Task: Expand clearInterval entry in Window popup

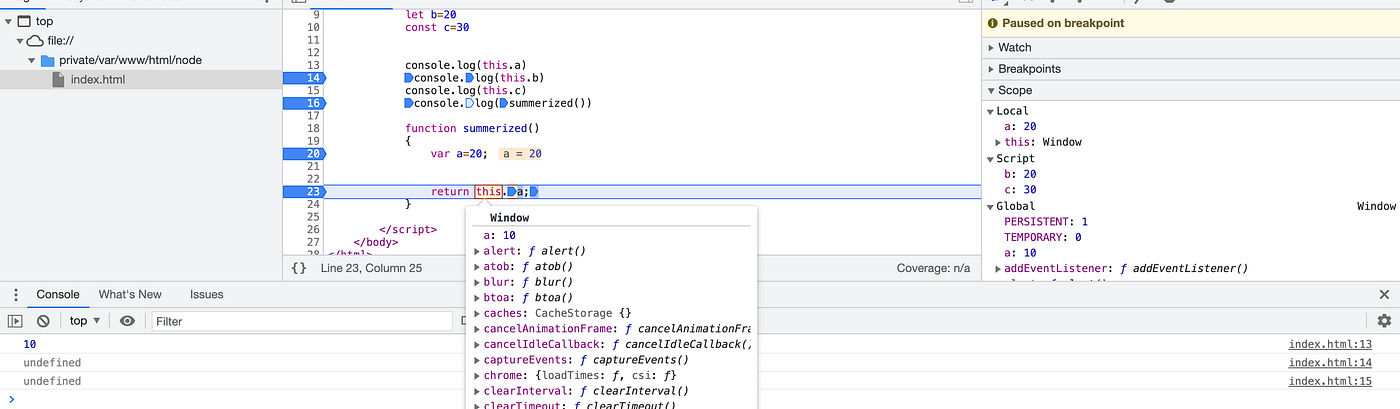Action: coord(477,391)
